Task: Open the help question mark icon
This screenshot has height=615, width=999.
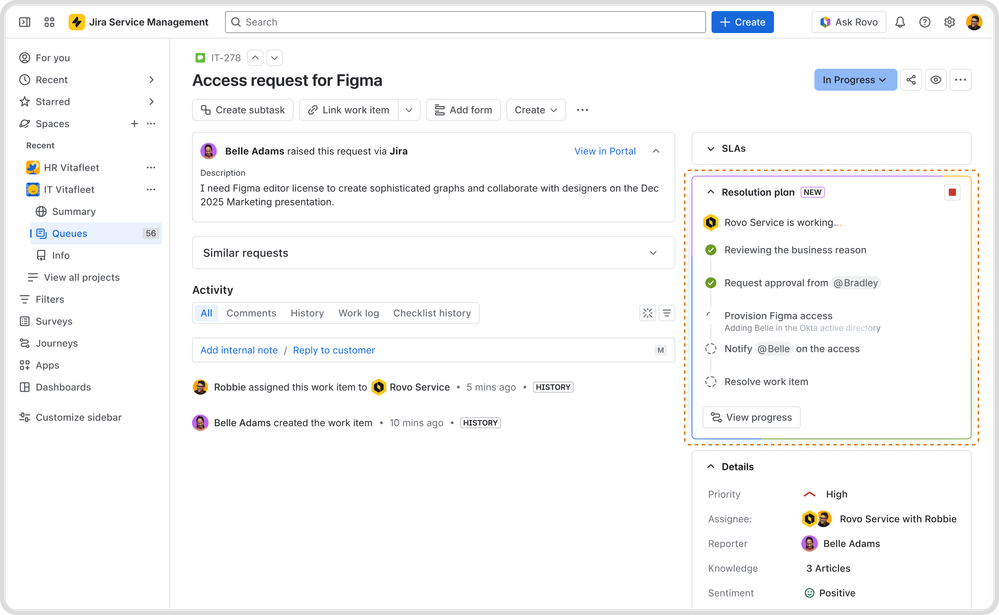Action: click(x=924, y=22)
